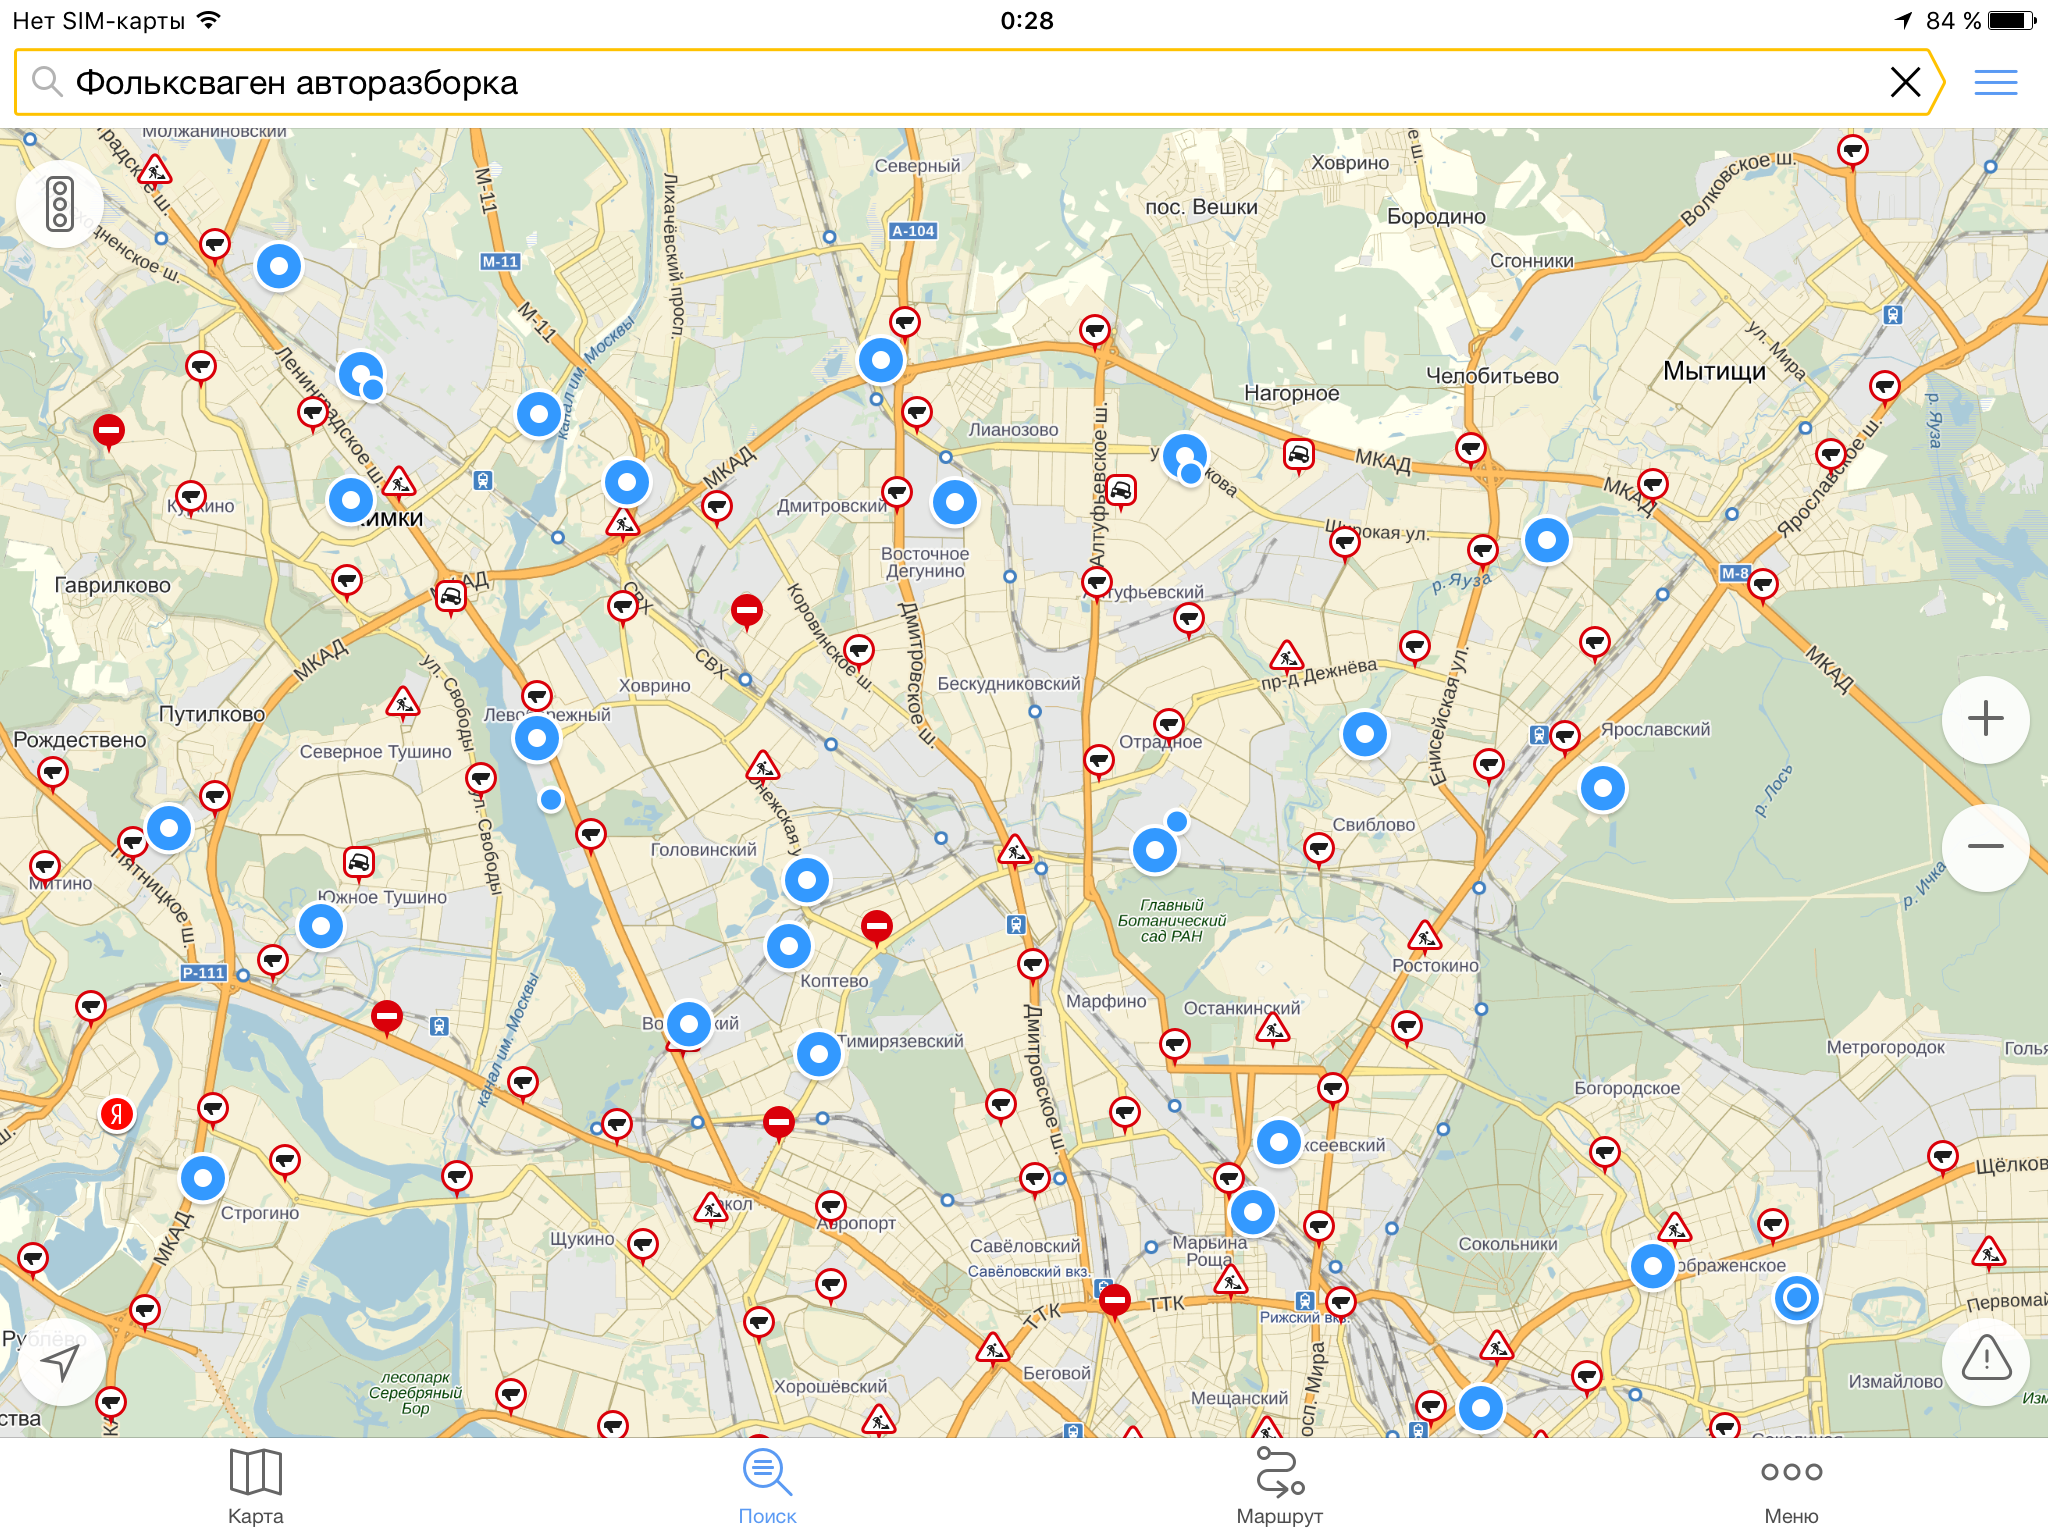Tap the selected blue pin near Преображенское
The height and width of the screenshot is (1536, 2048).
(x=1796, y=1298)
